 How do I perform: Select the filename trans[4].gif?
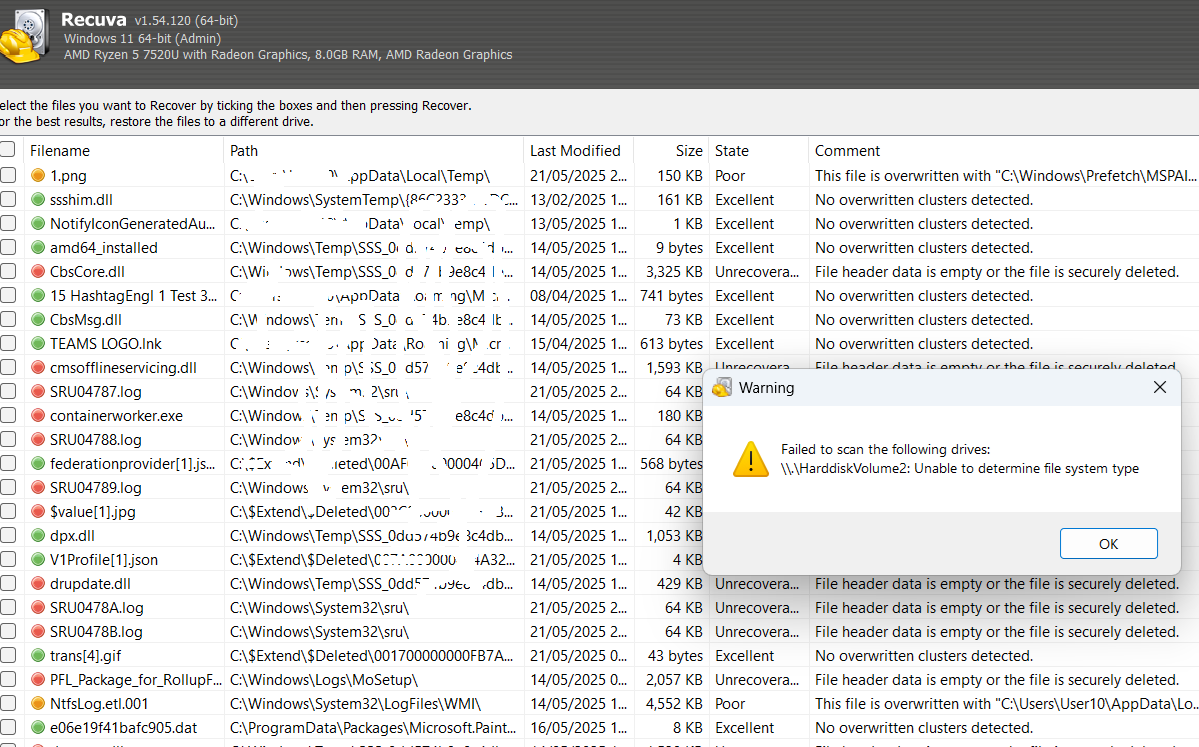pyautogui.click(x=86, y=656)
